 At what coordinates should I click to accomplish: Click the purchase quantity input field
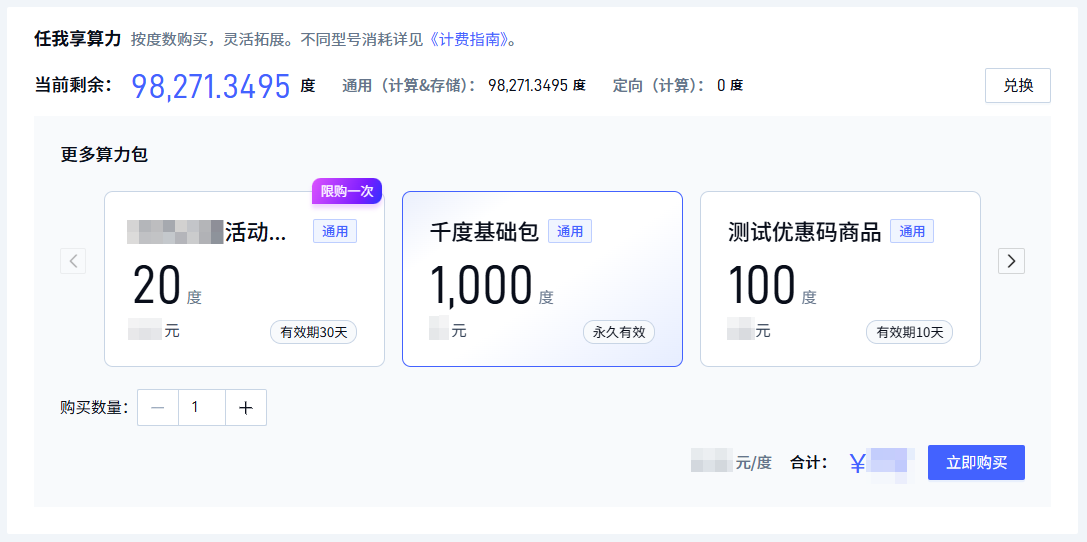click(x=202, y=408)
